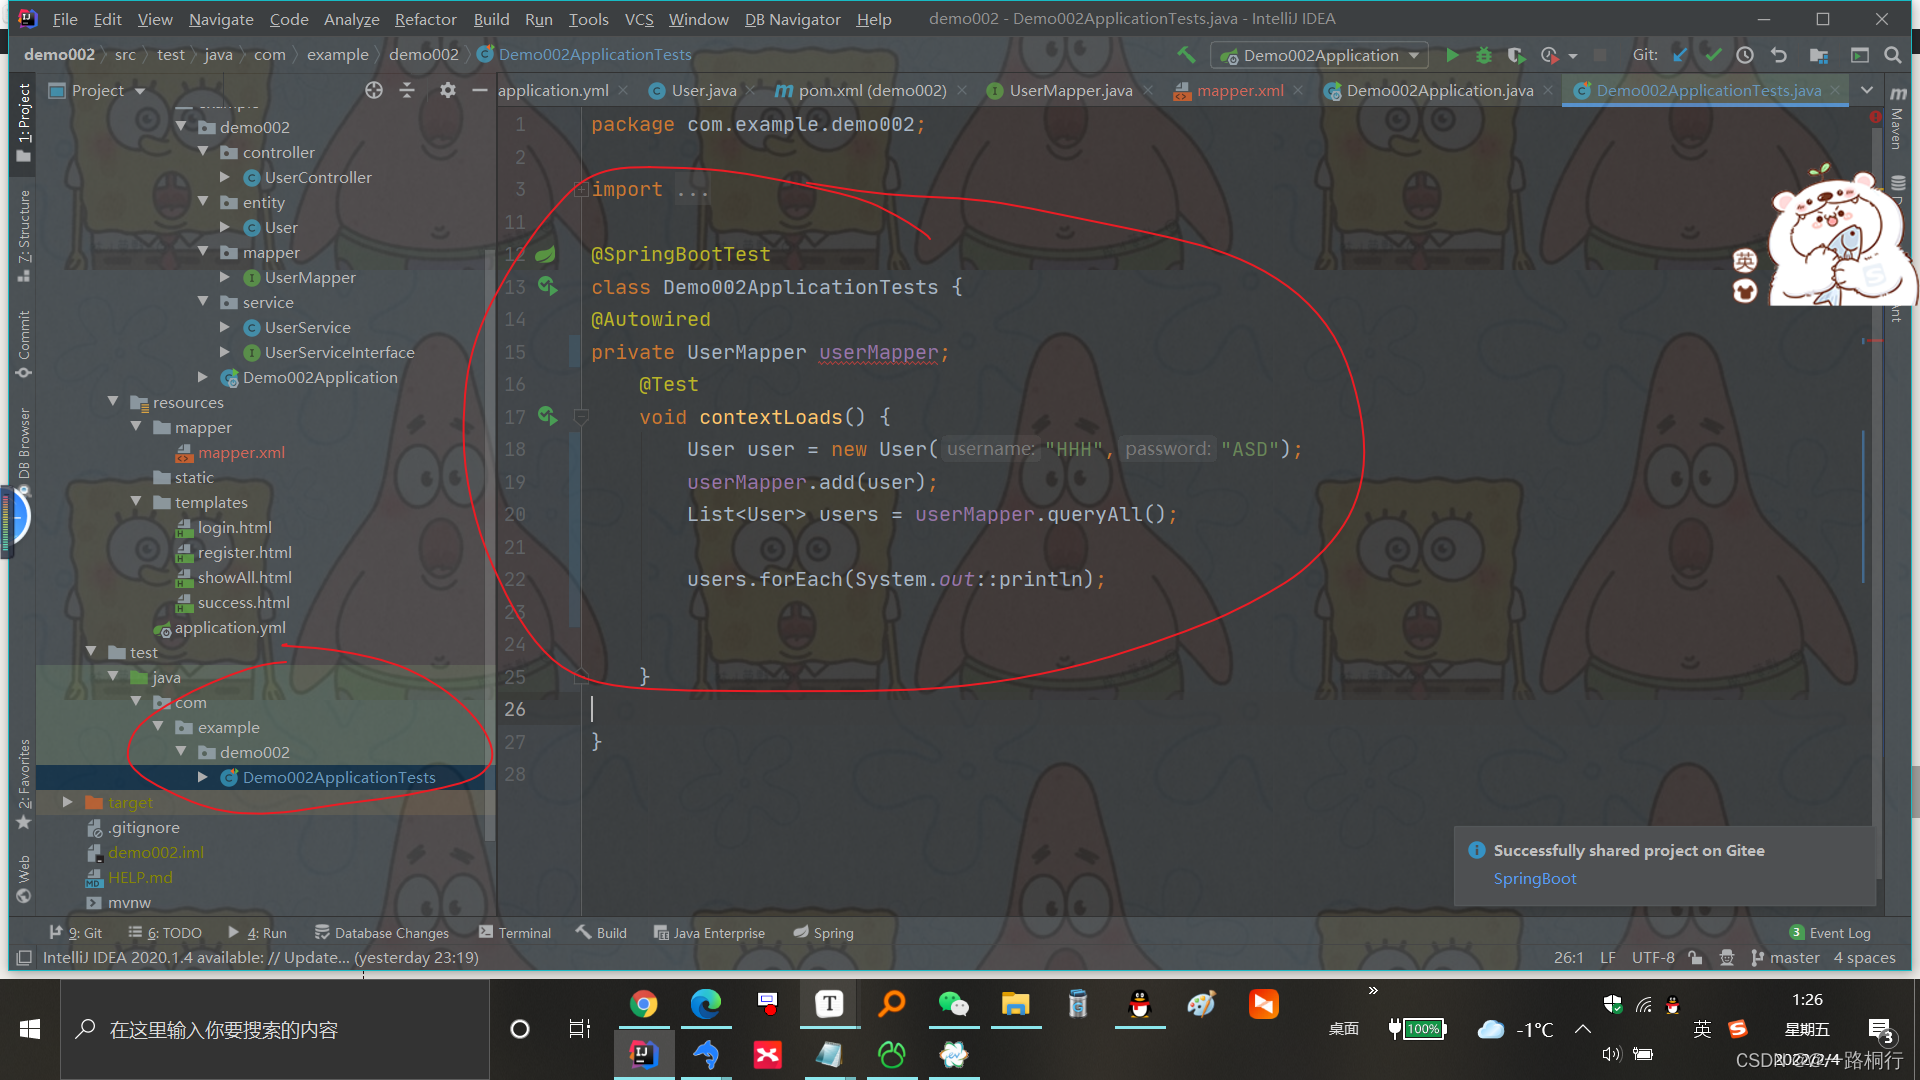Viewport: 1920px width, 1080px height.
Task: Select Demo002Application run configuration dropdown
Action: [1320, 54]
